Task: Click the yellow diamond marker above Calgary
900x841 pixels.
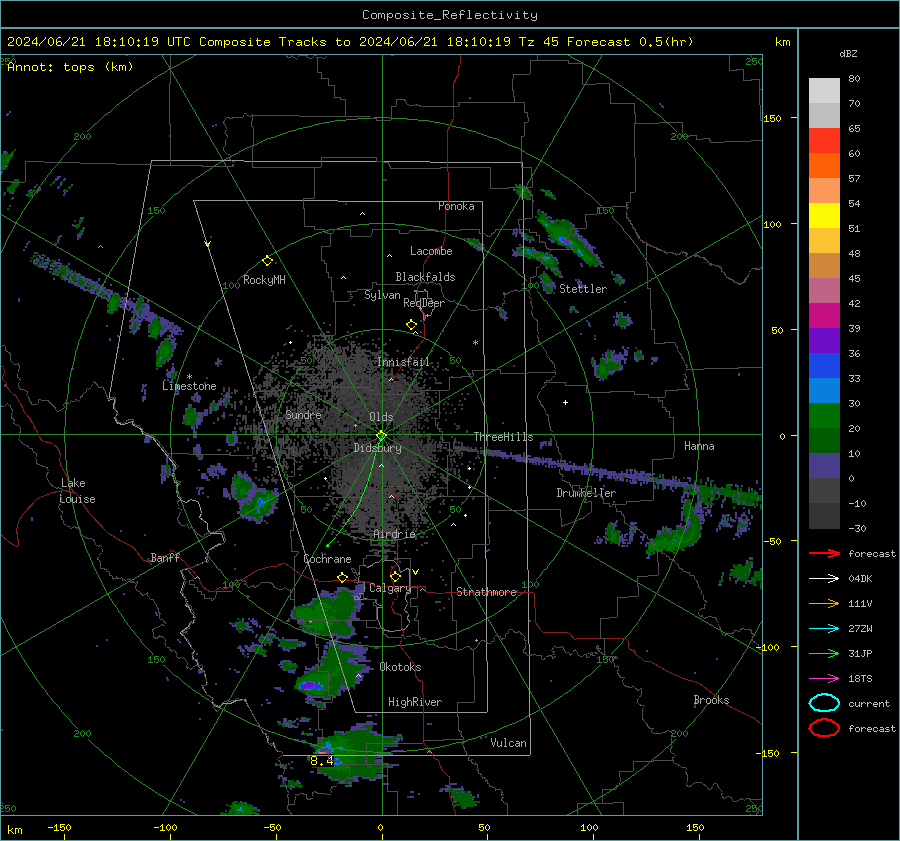Action: (395, 576)
